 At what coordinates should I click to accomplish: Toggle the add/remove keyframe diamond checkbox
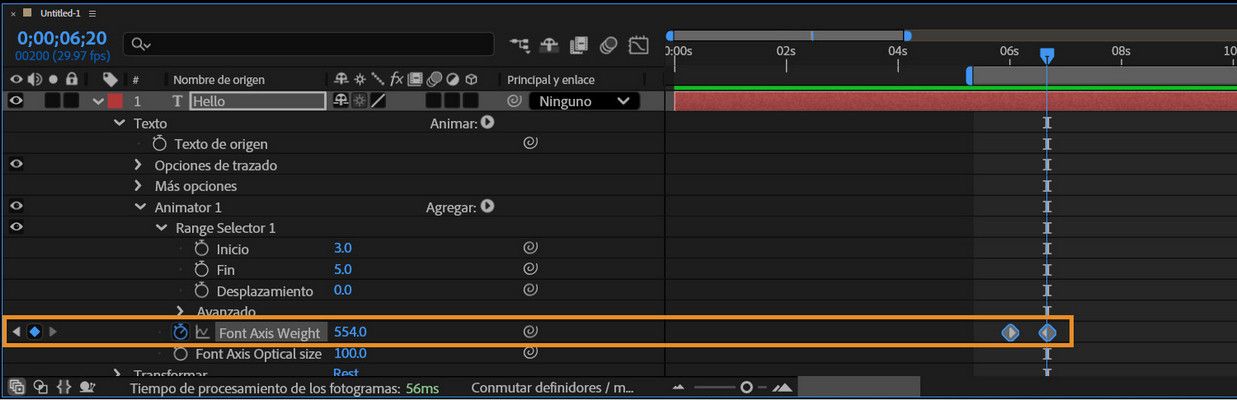pyautogui.click(x=34, y=332)
